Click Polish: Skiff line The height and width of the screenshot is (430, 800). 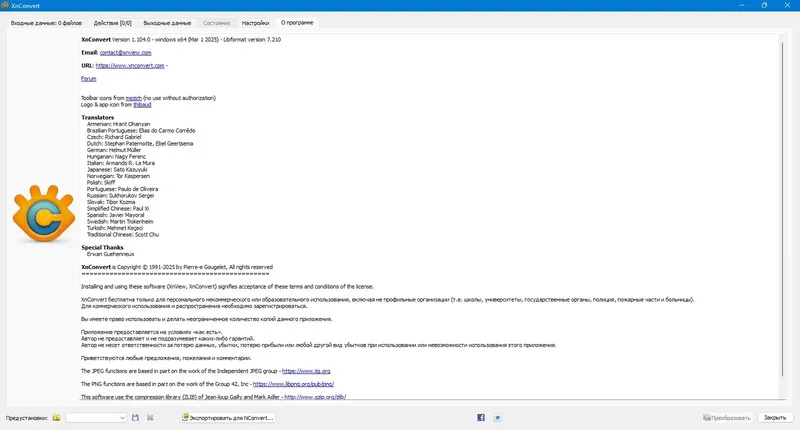pos(101,183)
